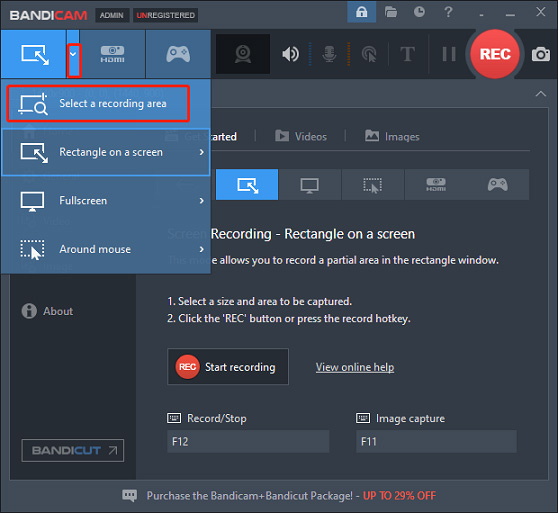The image size is (558, 513).
Task: Click the keyboard icon beside Image capture
Action: pos(363,418)
